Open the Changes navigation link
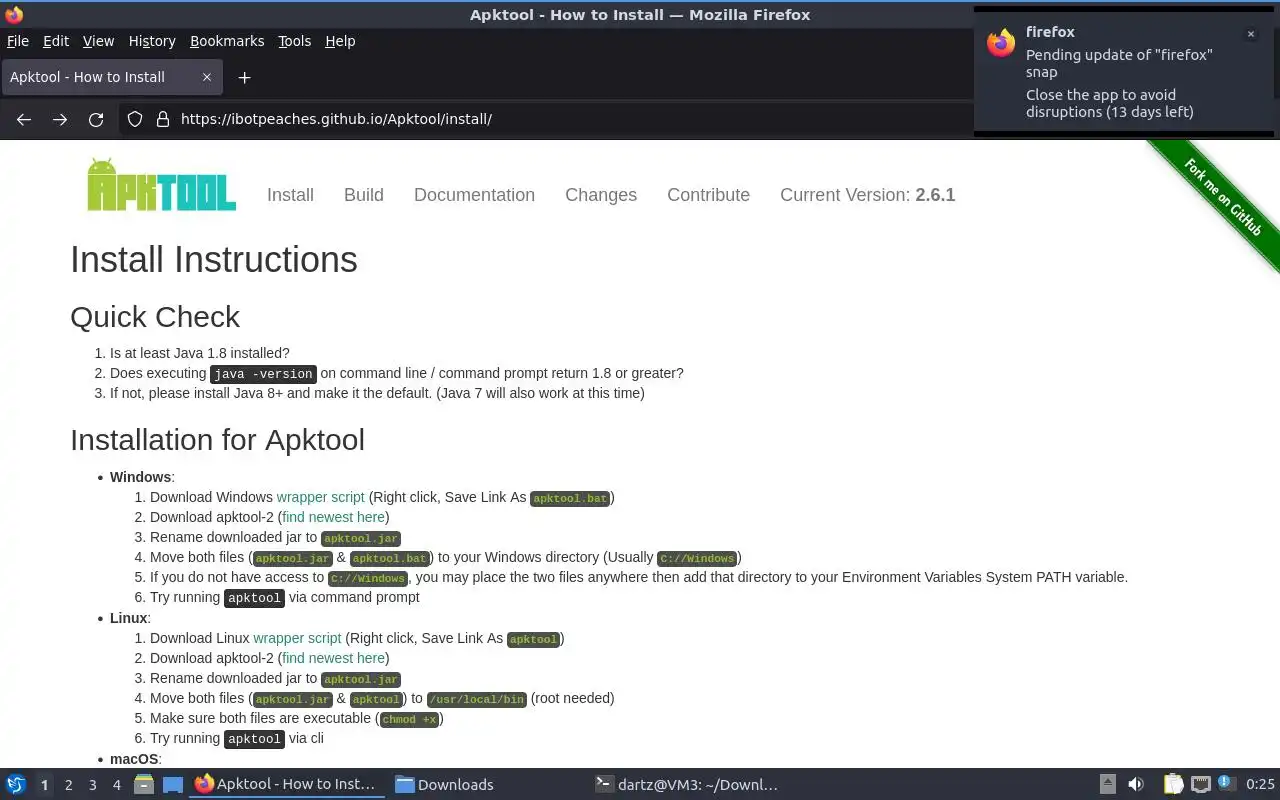Image resolution: width=1280 pixels, height=800 pixels. 601,195
